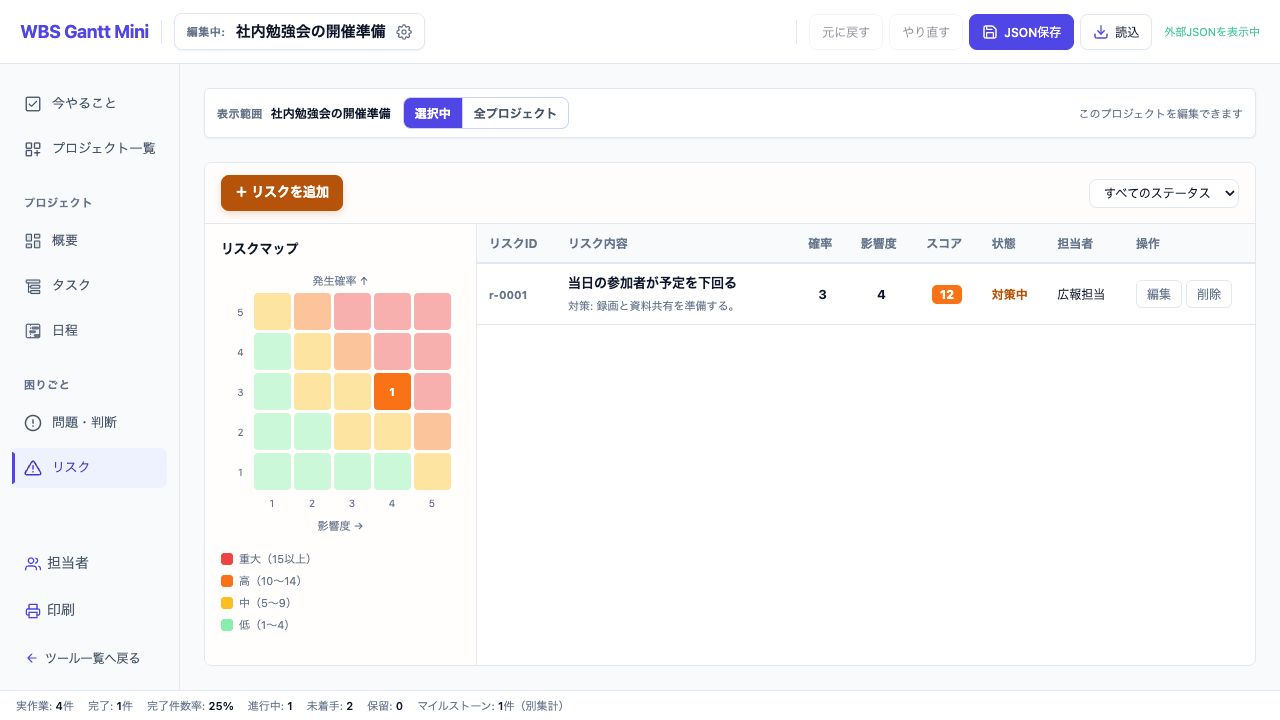Click the 日程 calendar icon

click(x=33, y=330)
